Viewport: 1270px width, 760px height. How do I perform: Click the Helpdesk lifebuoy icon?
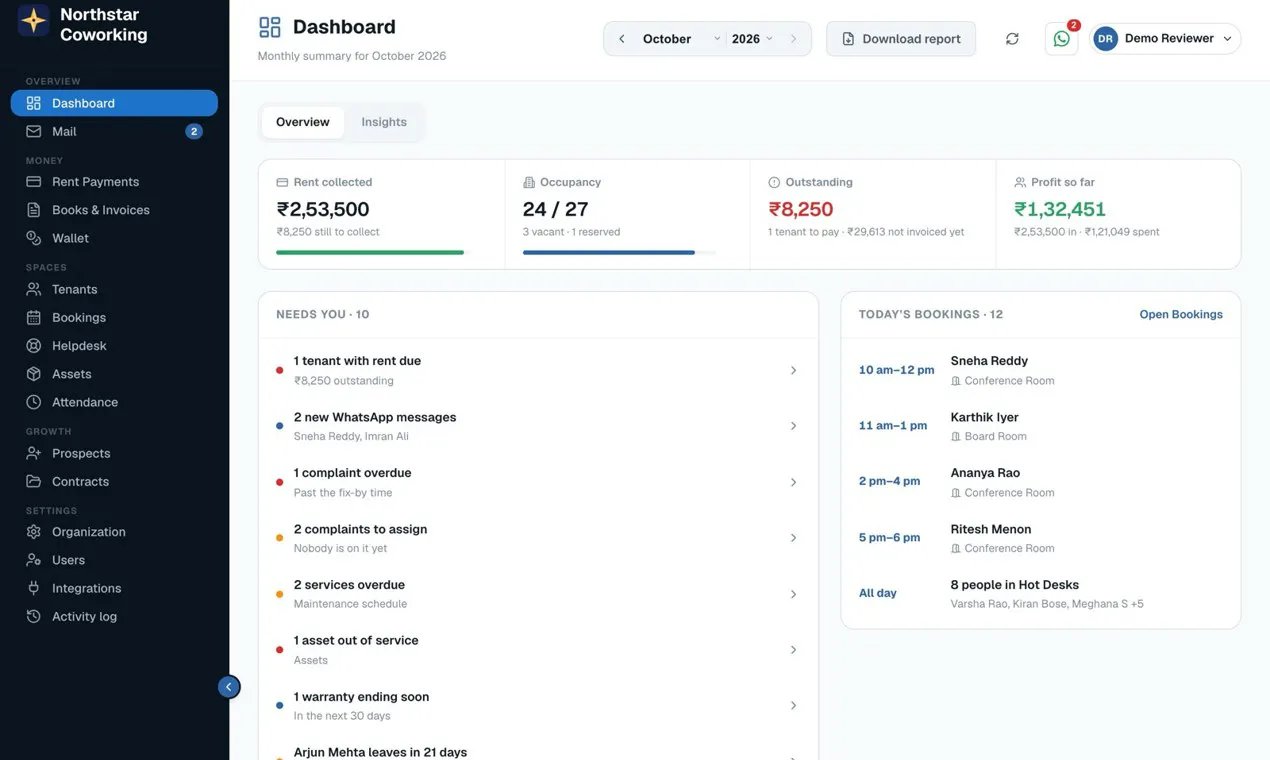(34, 345)
